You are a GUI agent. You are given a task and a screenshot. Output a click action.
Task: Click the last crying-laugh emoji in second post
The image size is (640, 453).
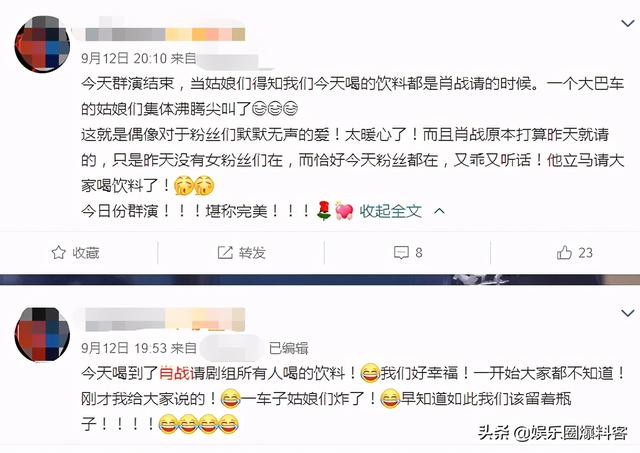click(x=229, y=424)
